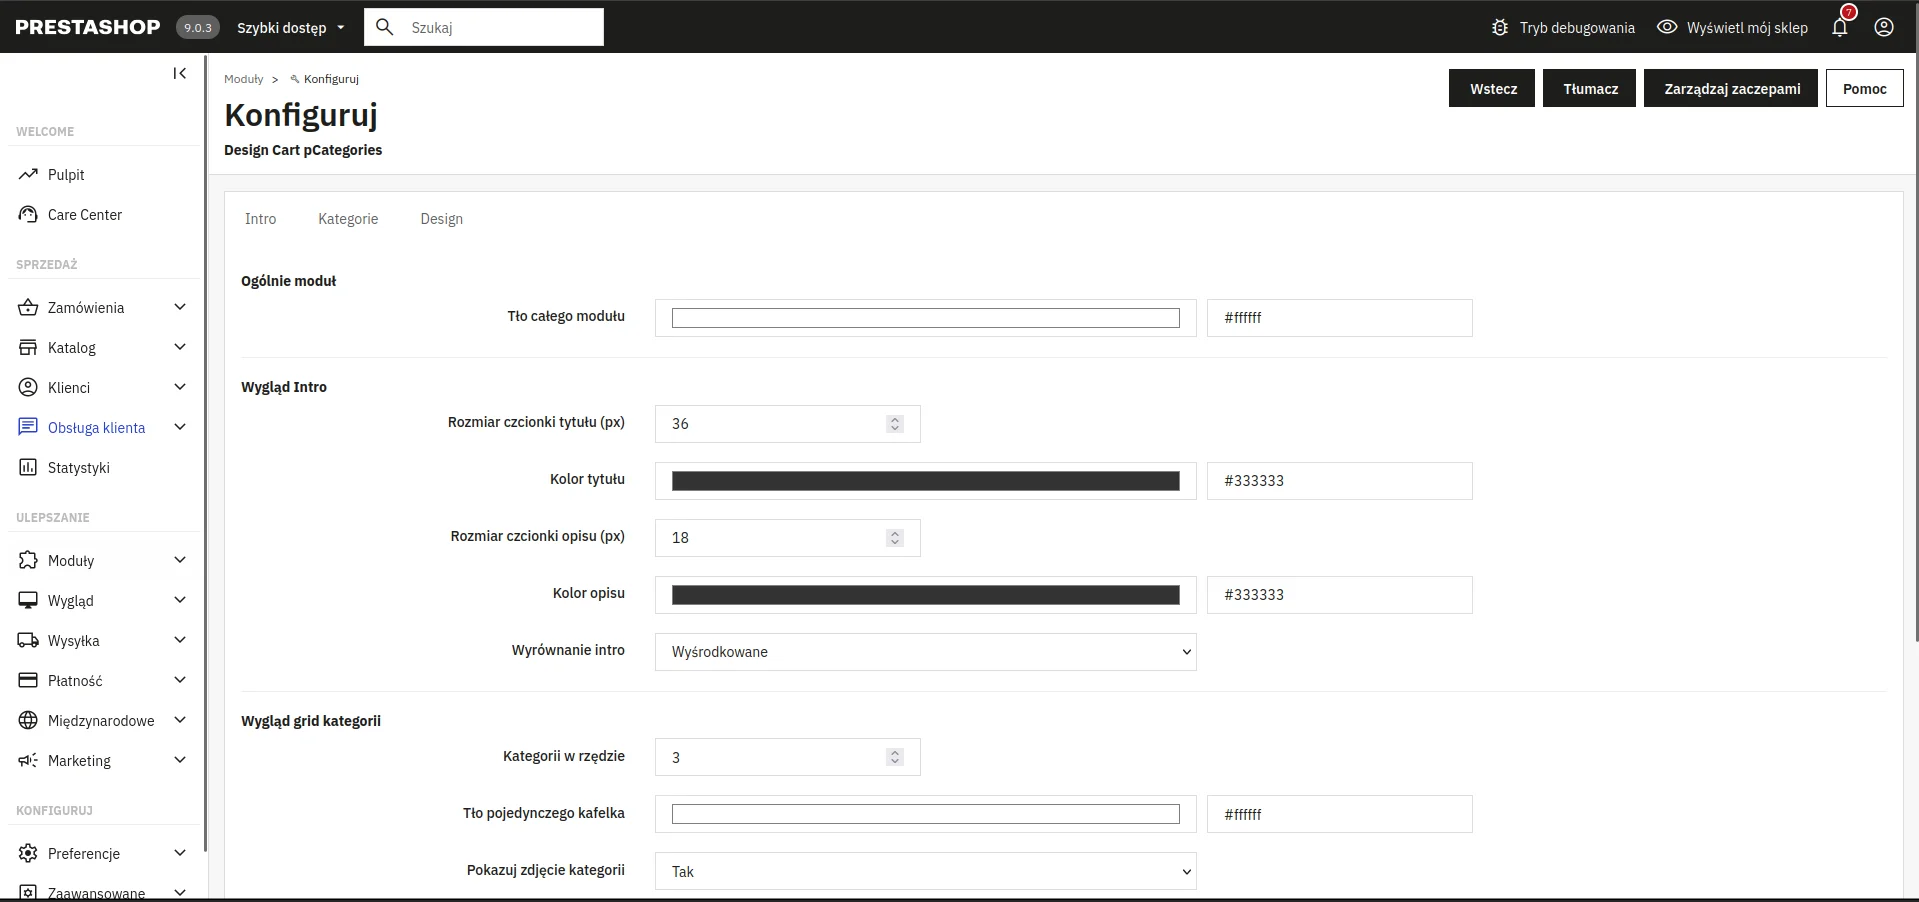Pick color for Tło całego modułu
This screenshot has width=1919, height=902.
pyautogui.click(x=925, y=318)
